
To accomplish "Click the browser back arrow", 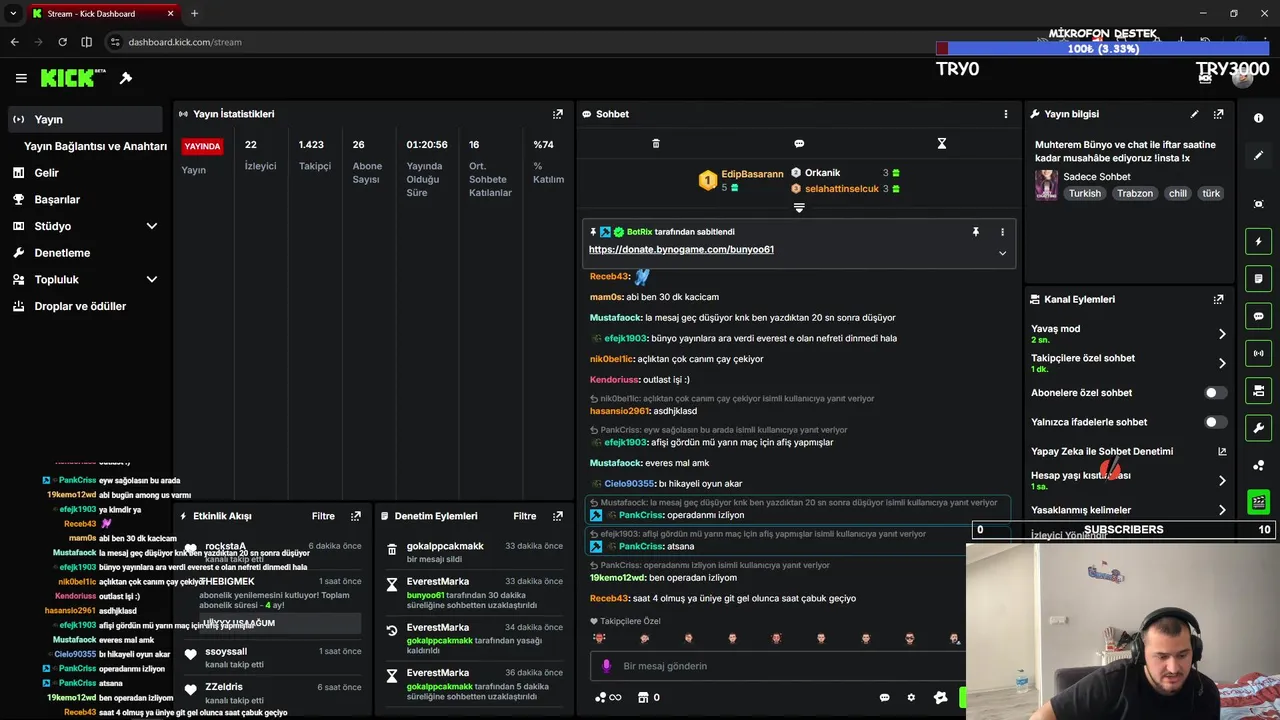I will click(x=14, y=42).
